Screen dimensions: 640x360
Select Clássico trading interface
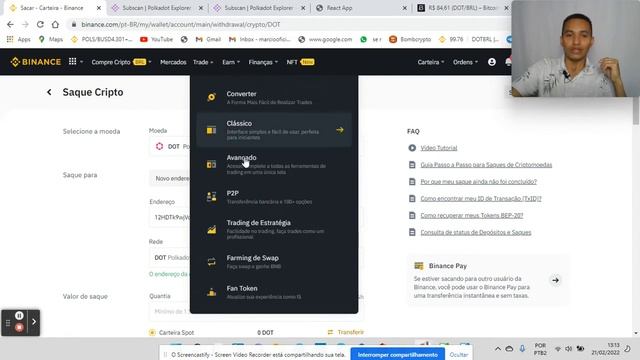tap(274, 130)
